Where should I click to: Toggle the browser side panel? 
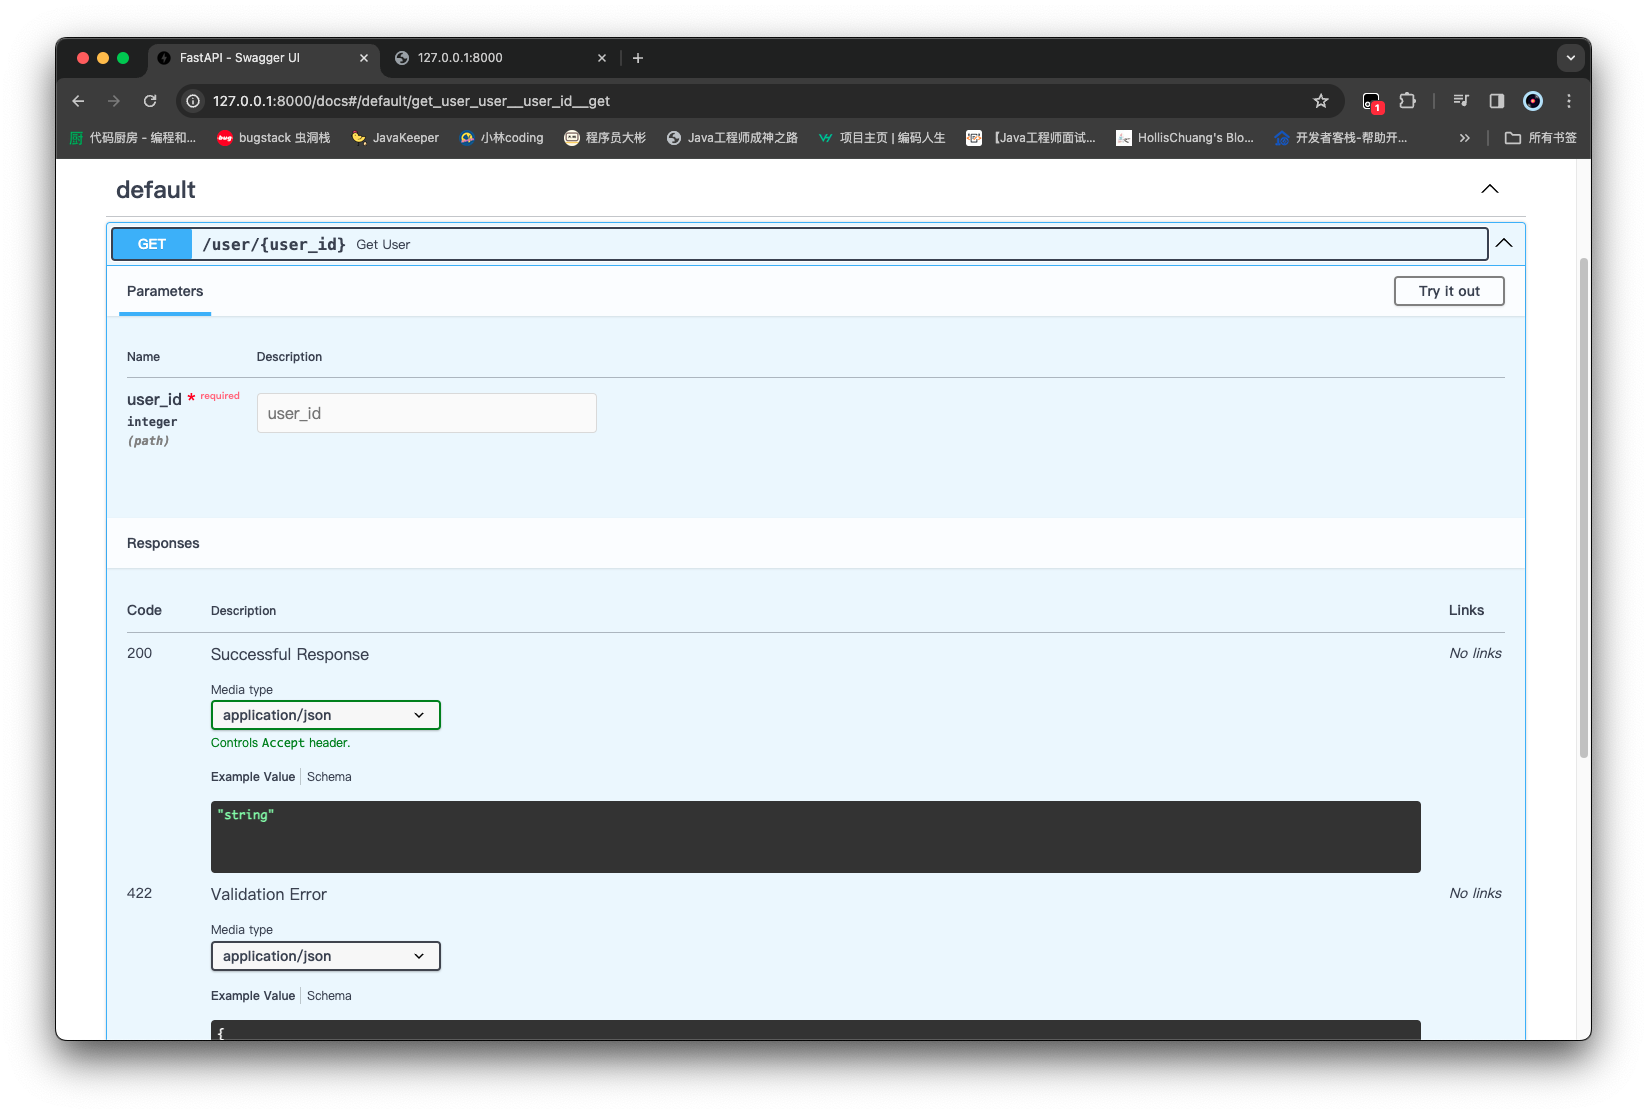pyautogui.click(x=1497, y=101)
